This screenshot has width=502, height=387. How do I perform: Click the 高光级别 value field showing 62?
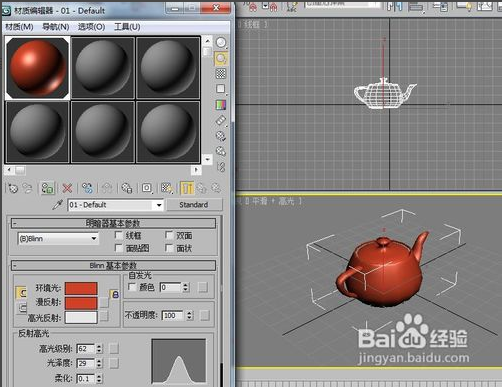click(86, 349)
